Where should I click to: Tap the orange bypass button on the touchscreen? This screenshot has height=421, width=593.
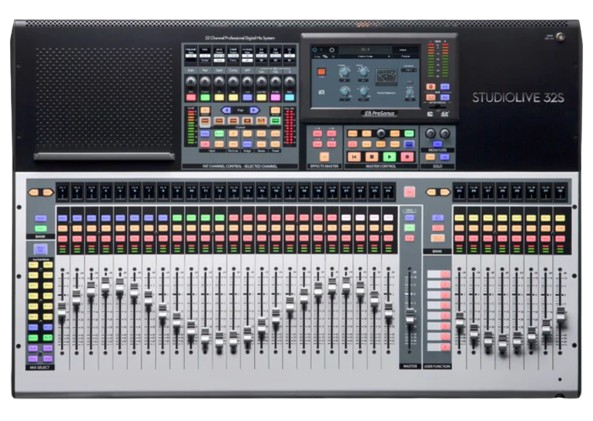pyautogui.click(x=321, y=72)
